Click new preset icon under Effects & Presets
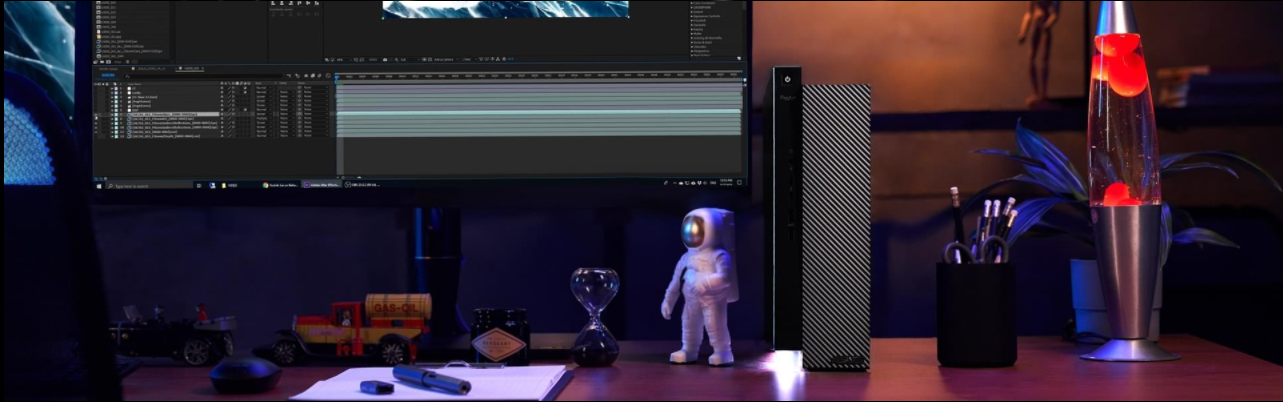The image size is (1283, 402). [739, 58]
